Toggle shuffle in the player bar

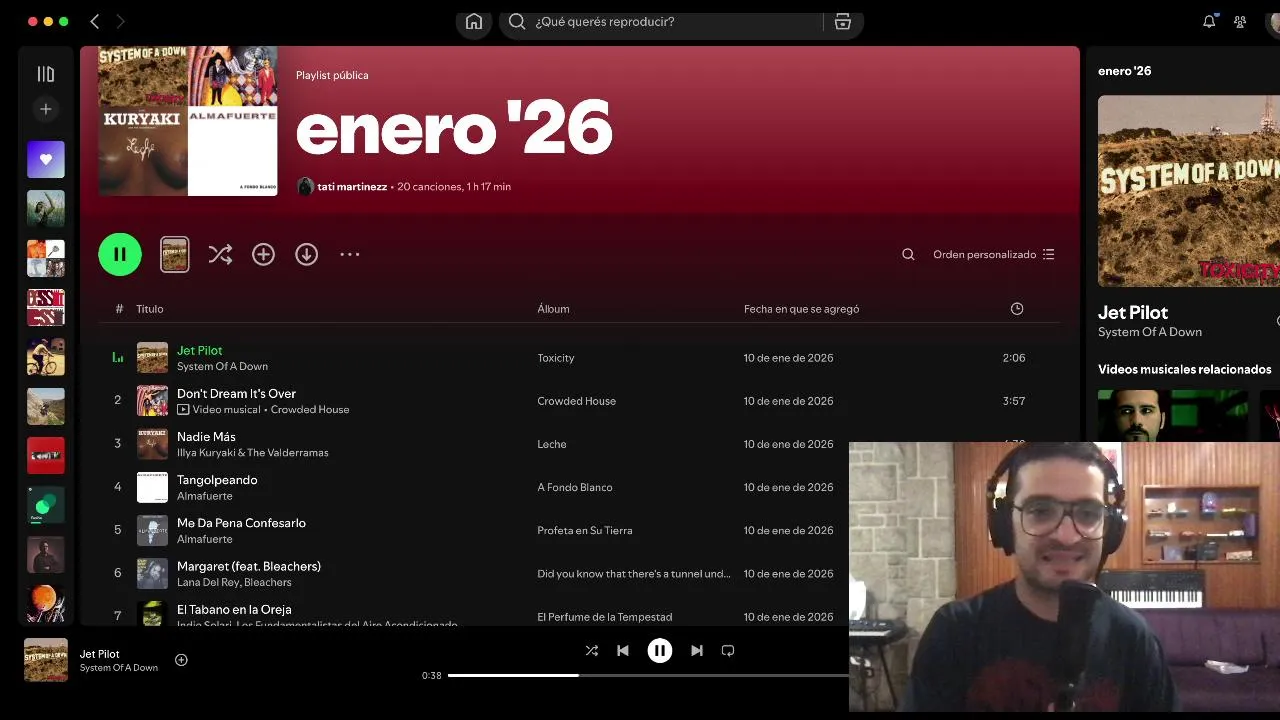591,651
